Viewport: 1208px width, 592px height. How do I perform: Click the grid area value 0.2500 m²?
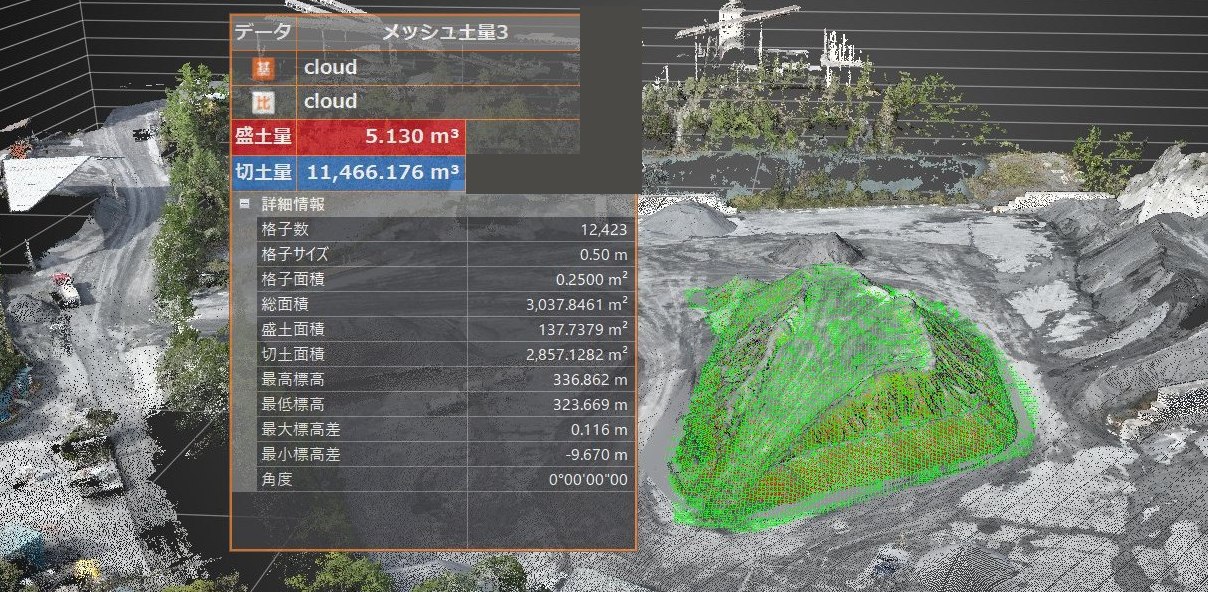click(592, 279)
